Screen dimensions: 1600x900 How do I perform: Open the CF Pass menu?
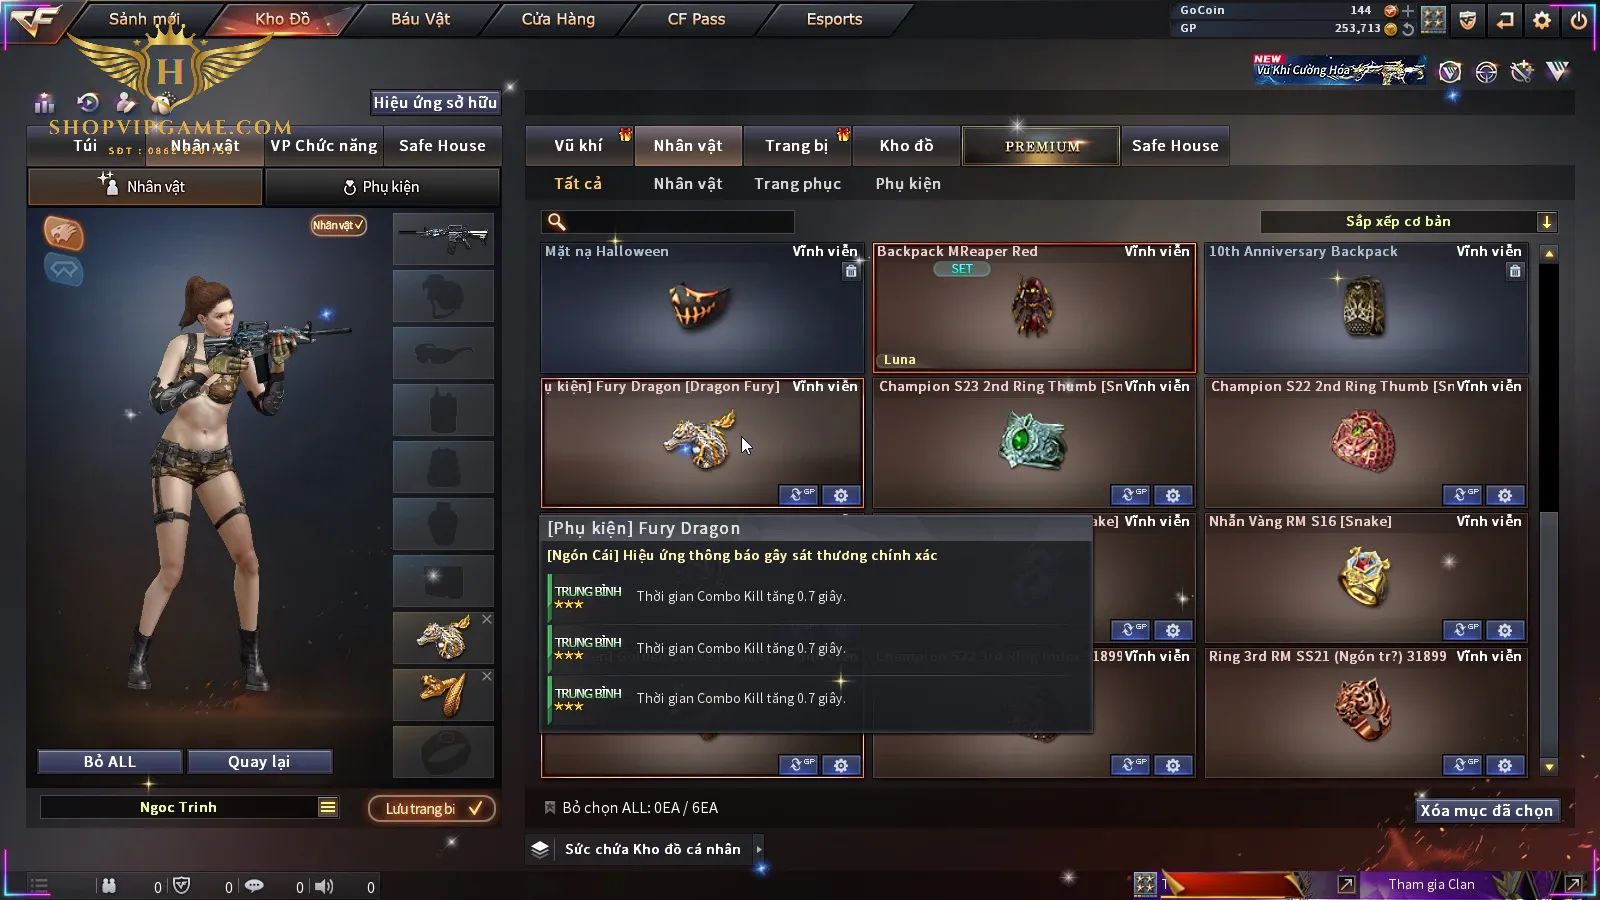[x=696, y=19]
